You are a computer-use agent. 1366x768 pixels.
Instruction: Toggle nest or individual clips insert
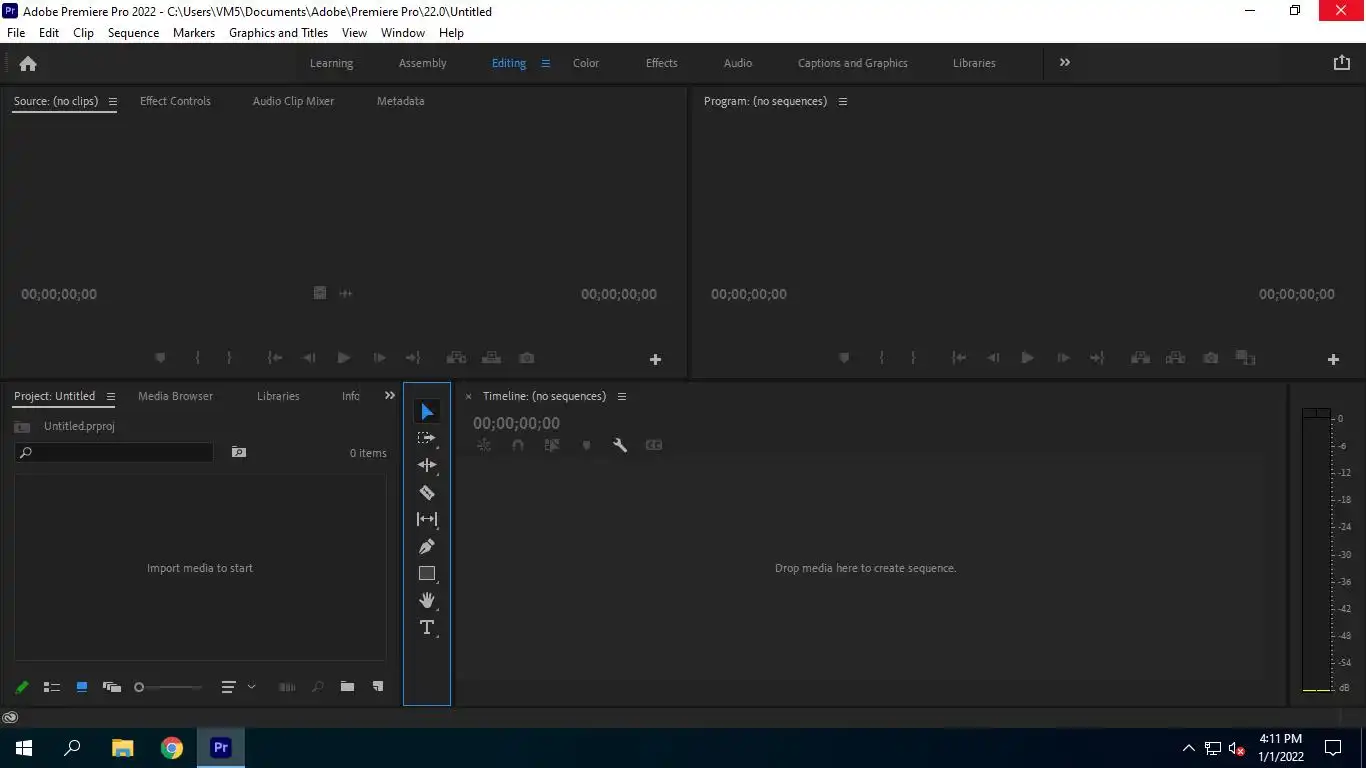pos(484,445)
